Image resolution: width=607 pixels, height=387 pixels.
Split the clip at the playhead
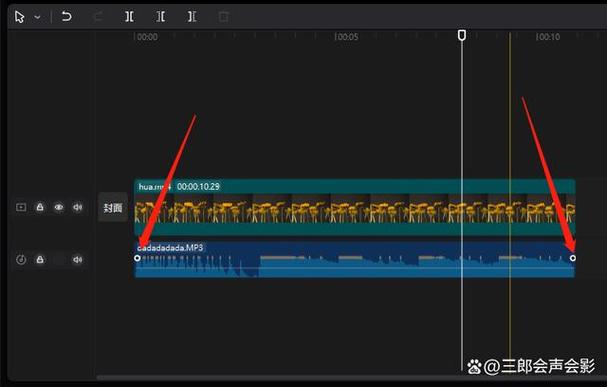pyautogui.click(x=129, y=17)
